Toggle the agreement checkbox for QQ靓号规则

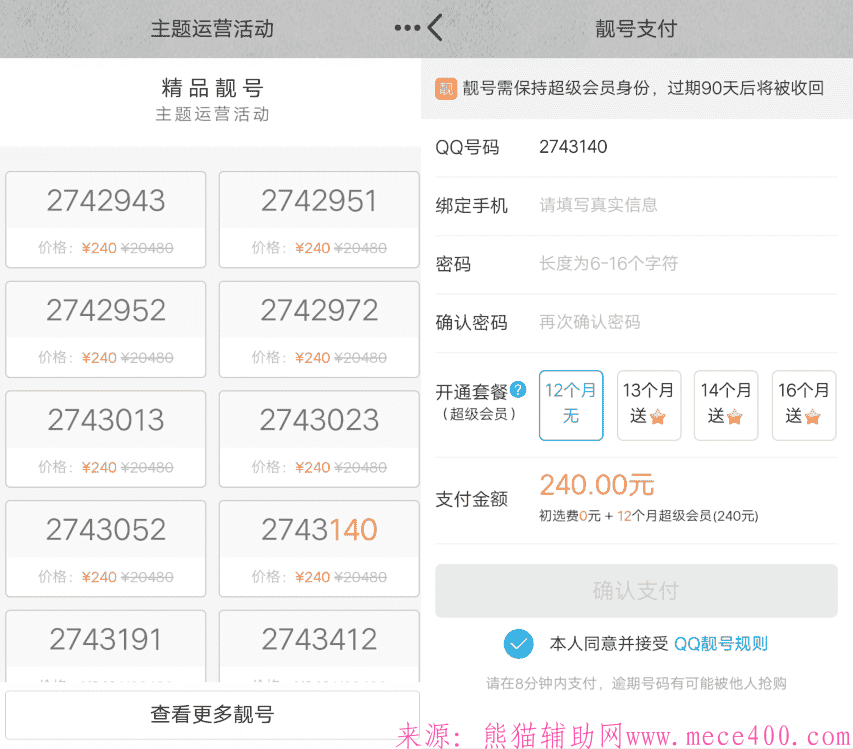point(518,643)
